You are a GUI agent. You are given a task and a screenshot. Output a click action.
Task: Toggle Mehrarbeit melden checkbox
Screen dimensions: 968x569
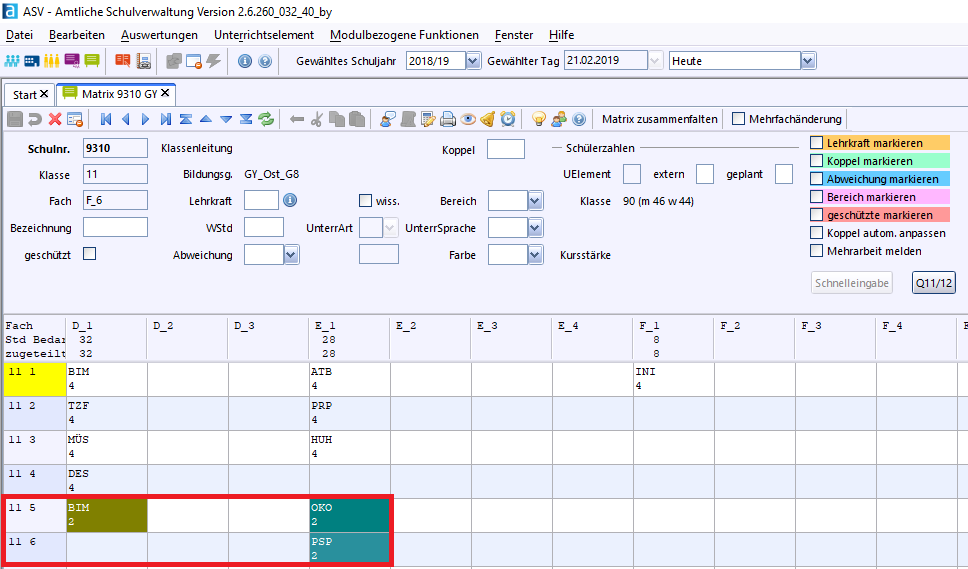pyautogui.click(x=816, y=251)
